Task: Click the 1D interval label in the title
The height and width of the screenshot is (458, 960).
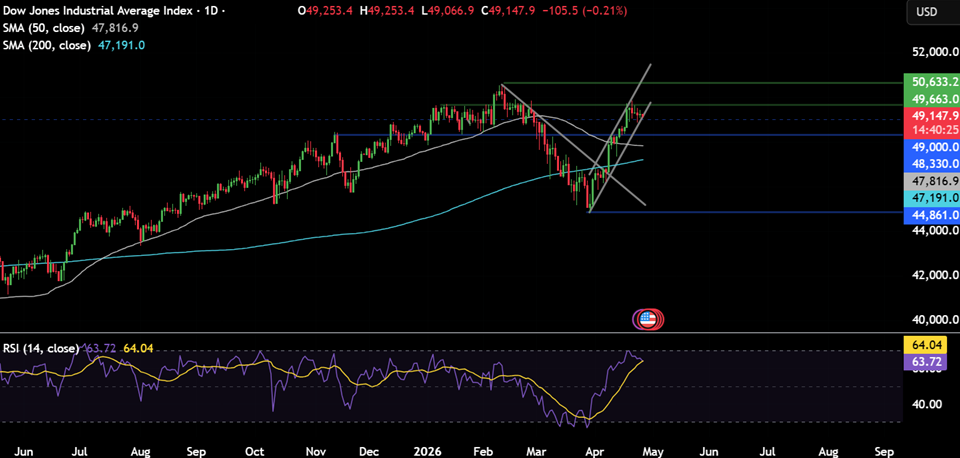Action: [x=210, y=11]
